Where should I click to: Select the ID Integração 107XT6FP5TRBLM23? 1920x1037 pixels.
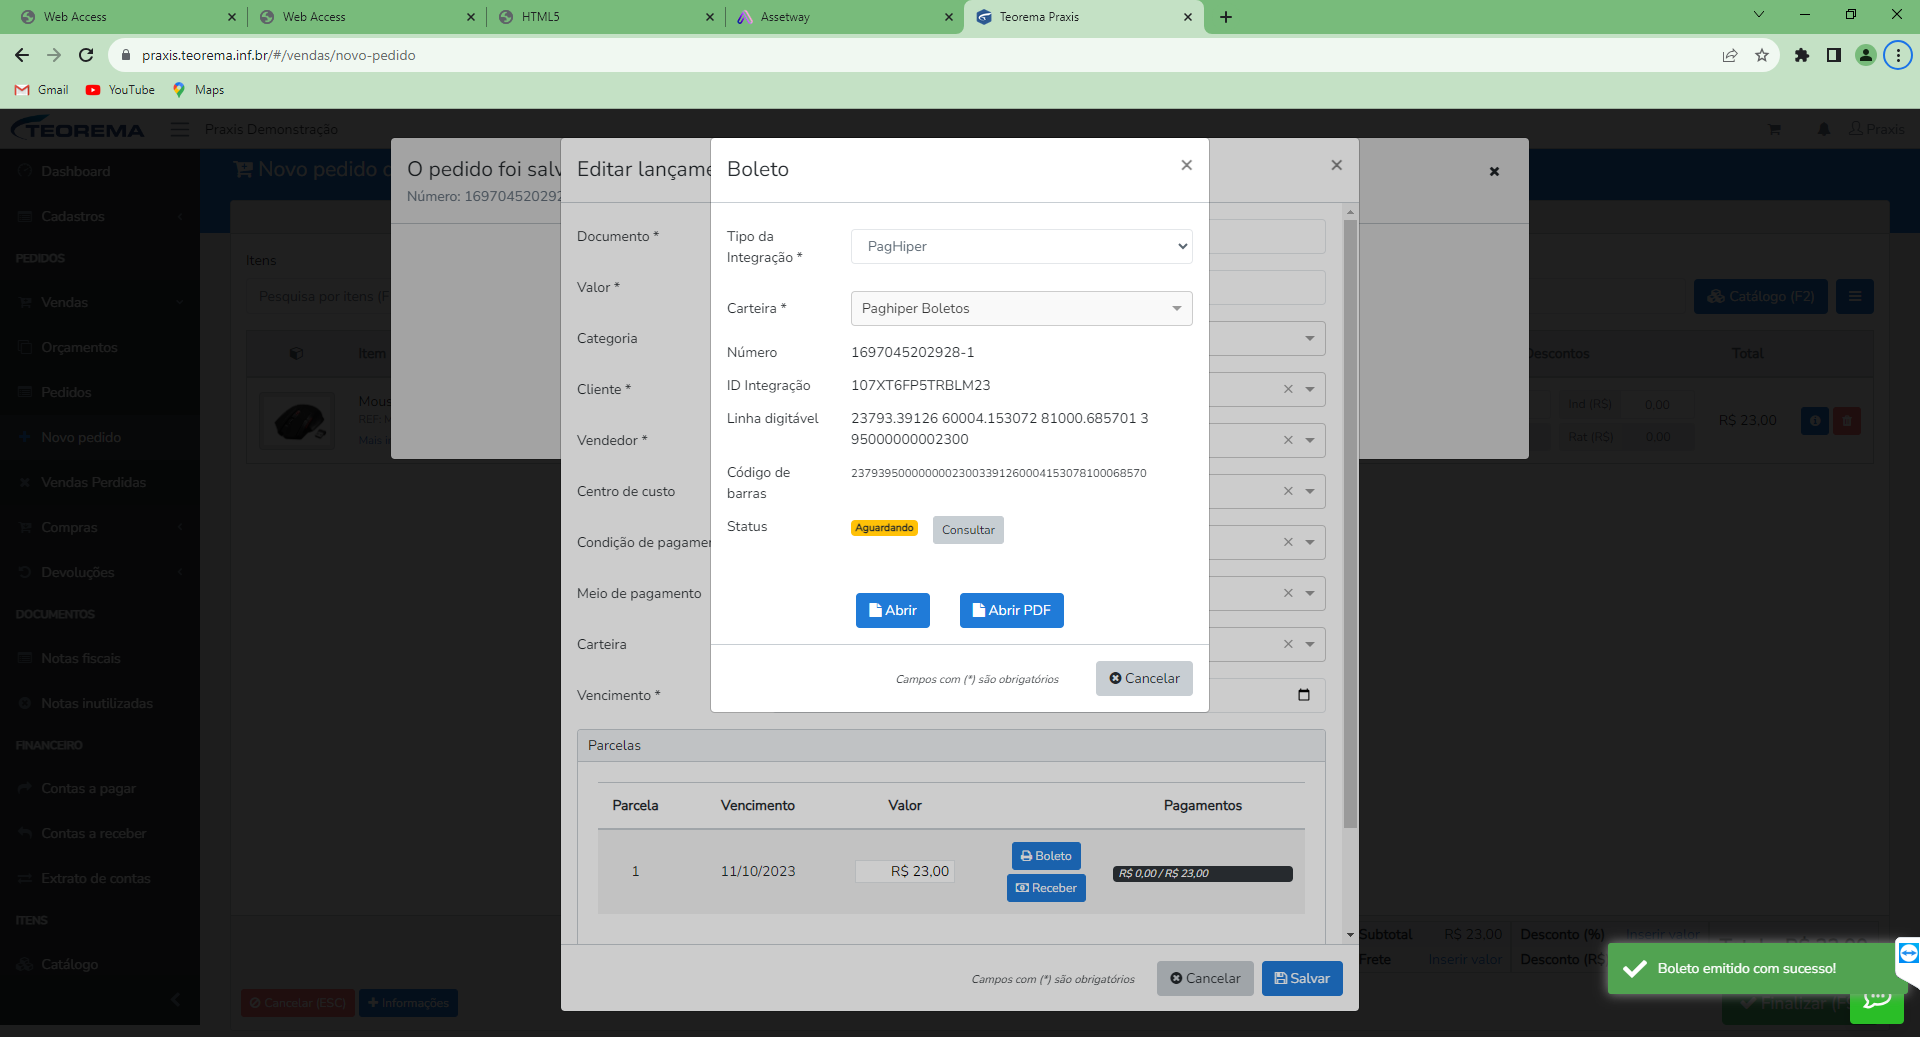[920, 385]
